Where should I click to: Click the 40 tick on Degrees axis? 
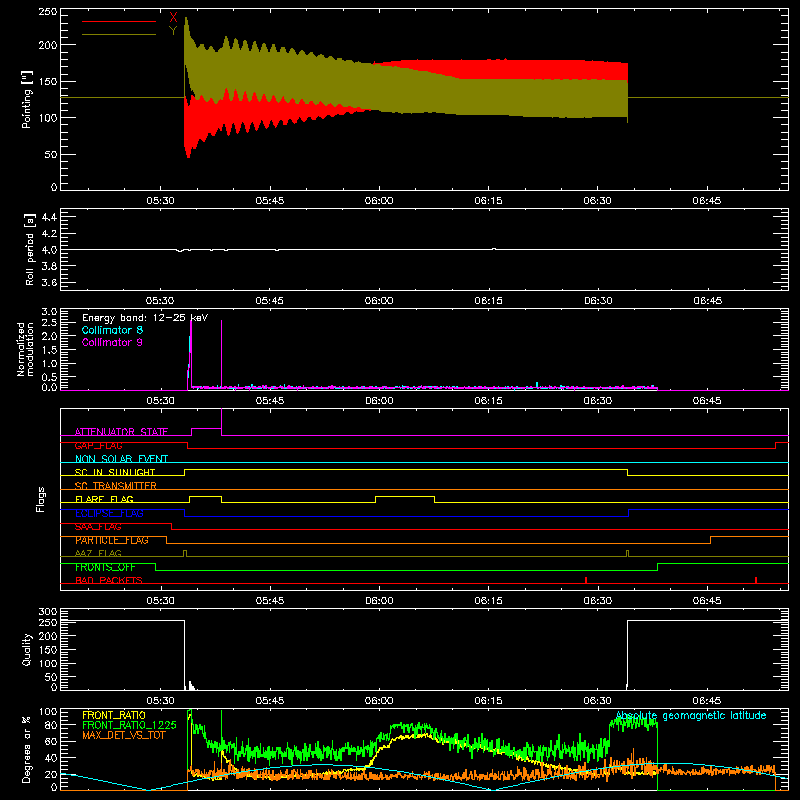[x=52, y=758]
